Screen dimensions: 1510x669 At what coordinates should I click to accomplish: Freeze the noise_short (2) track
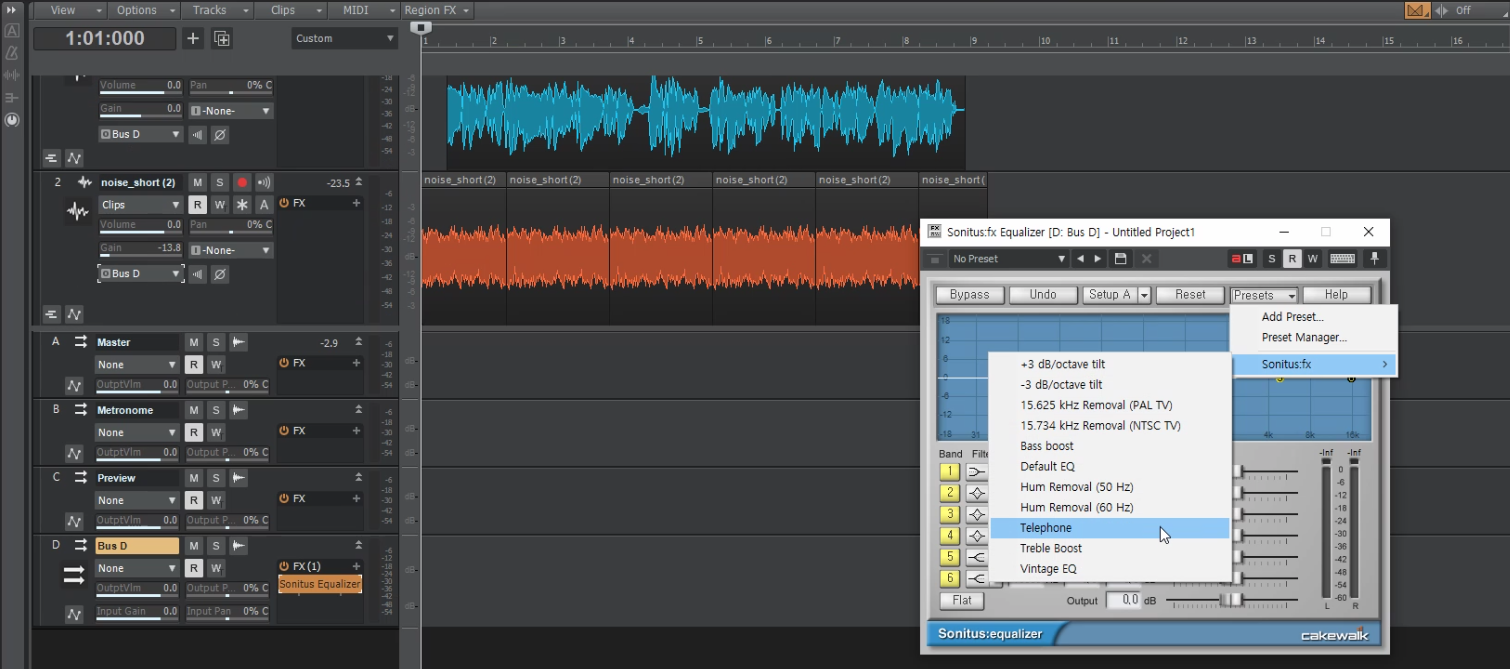(x=241, y=205)
